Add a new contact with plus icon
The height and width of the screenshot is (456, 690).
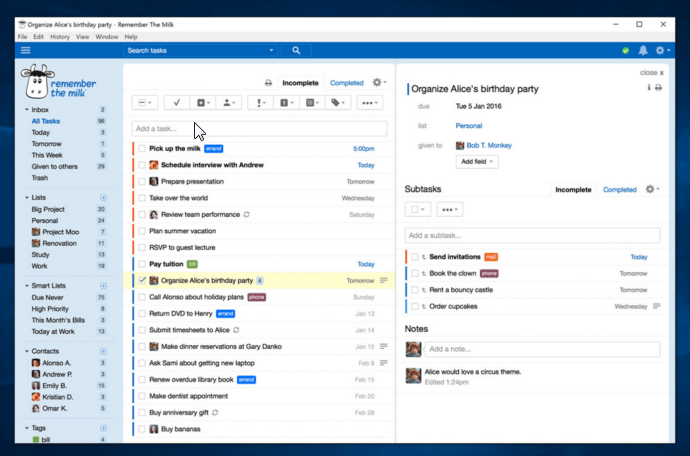tap(103, 351)
